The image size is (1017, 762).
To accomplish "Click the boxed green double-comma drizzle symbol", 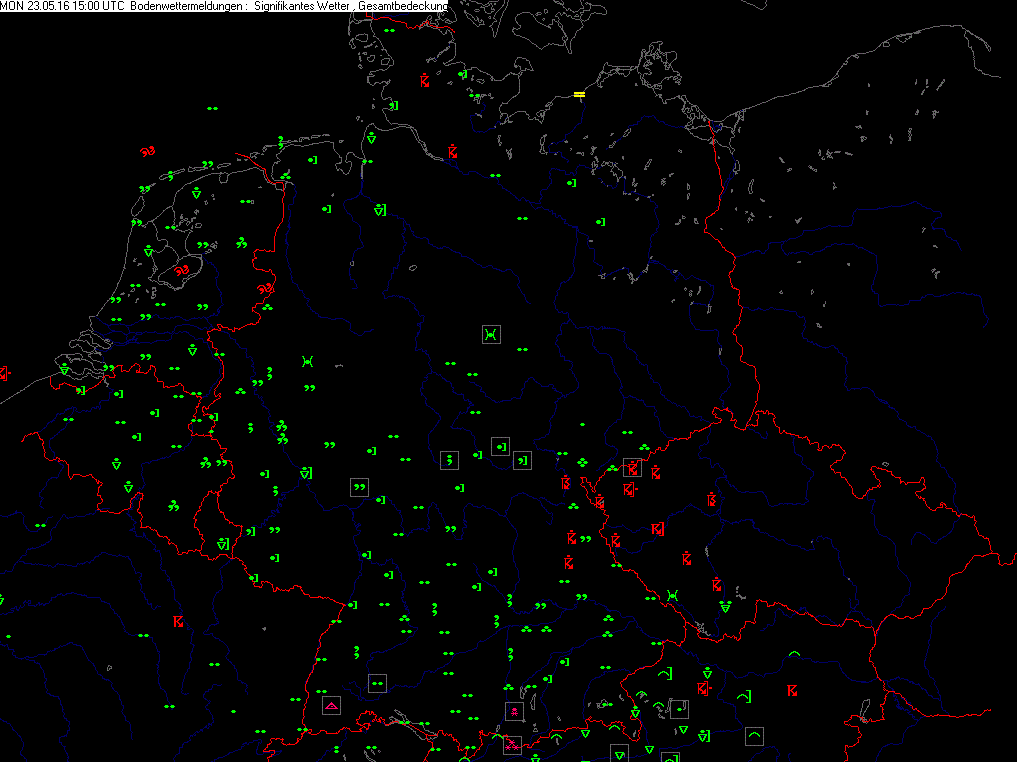I will (359, 487).
